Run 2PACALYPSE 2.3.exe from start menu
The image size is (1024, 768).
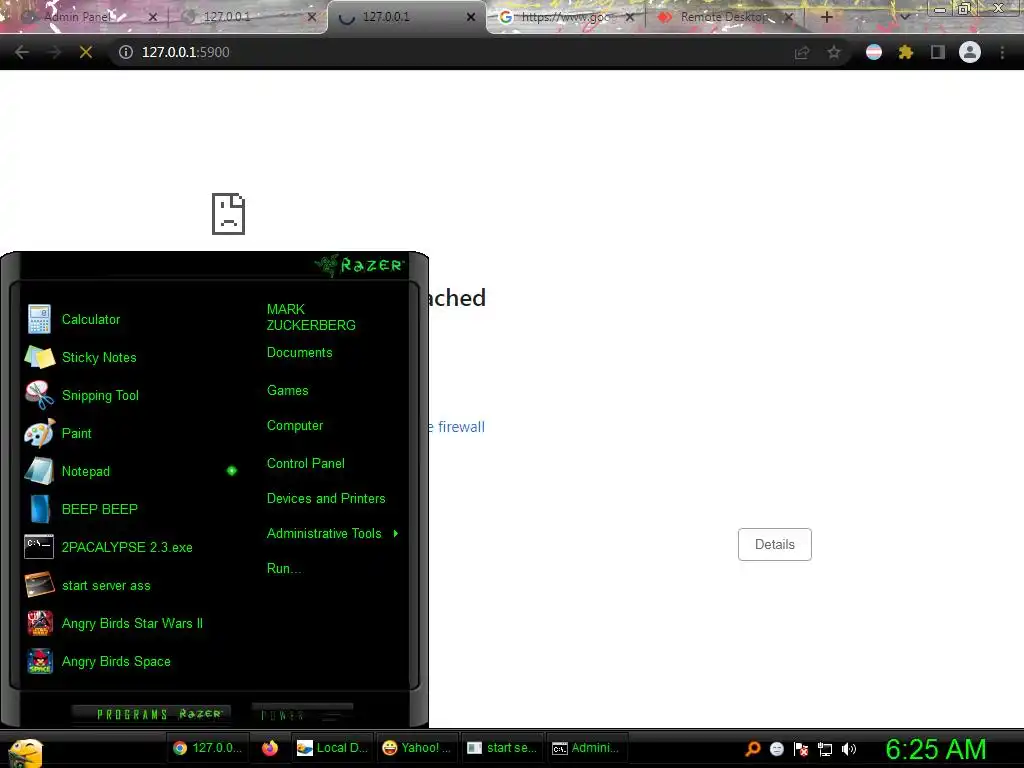(x=127, y=547)
